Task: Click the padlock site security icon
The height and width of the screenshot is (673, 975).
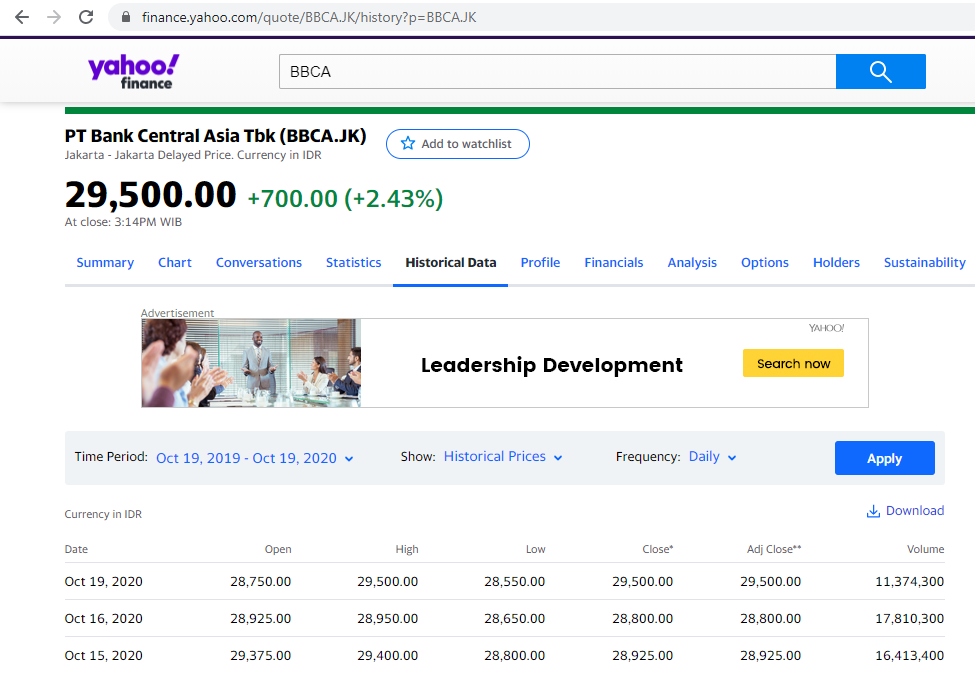Action: [126, 17]
